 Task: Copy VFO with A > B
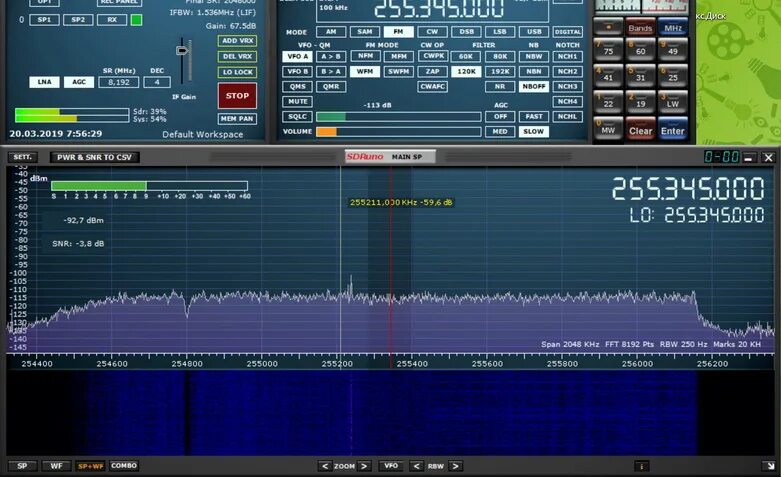click(x=331, y=56)
